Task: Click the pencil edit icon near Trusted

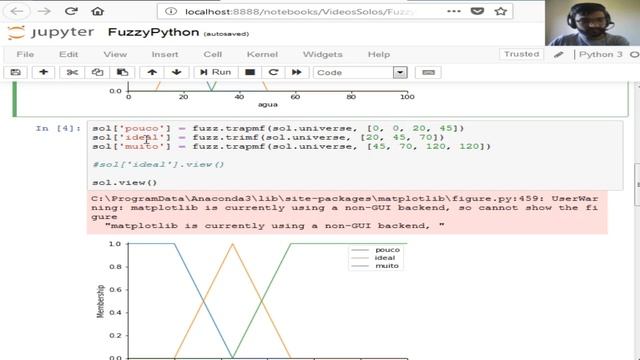Action: coord(558,54)
